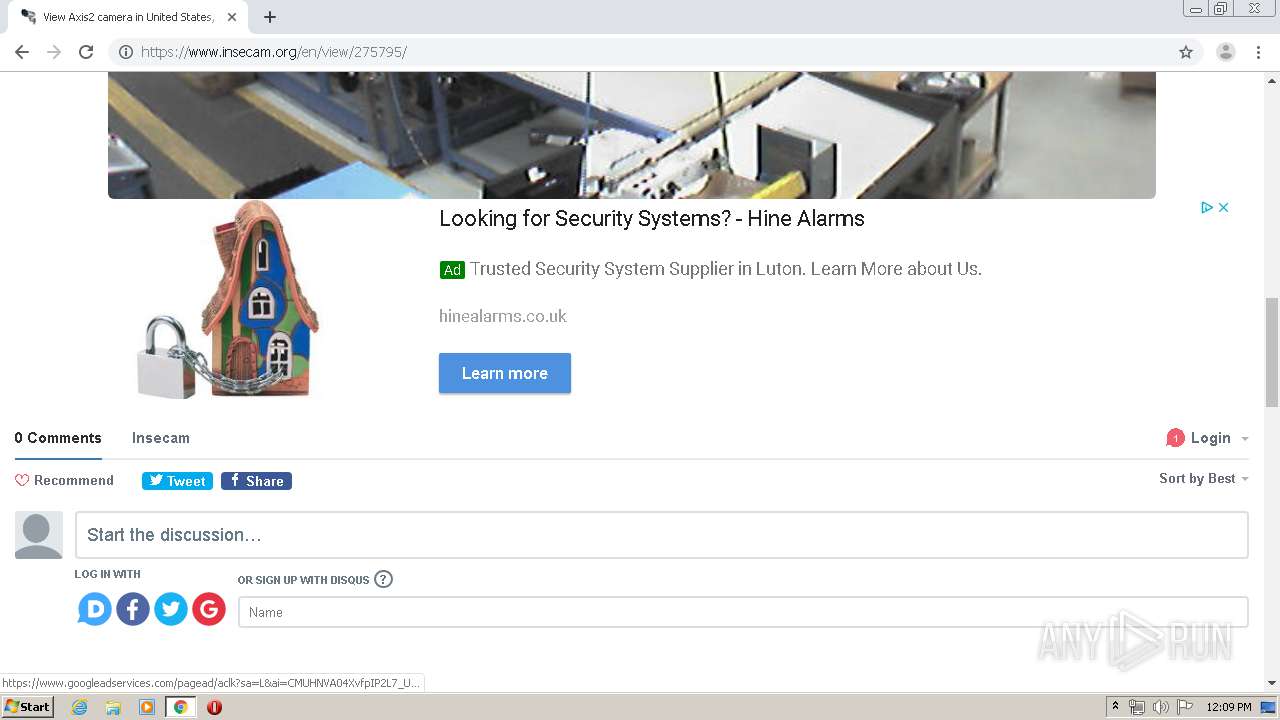Show hidden system tray icons

click(1116, 707)
